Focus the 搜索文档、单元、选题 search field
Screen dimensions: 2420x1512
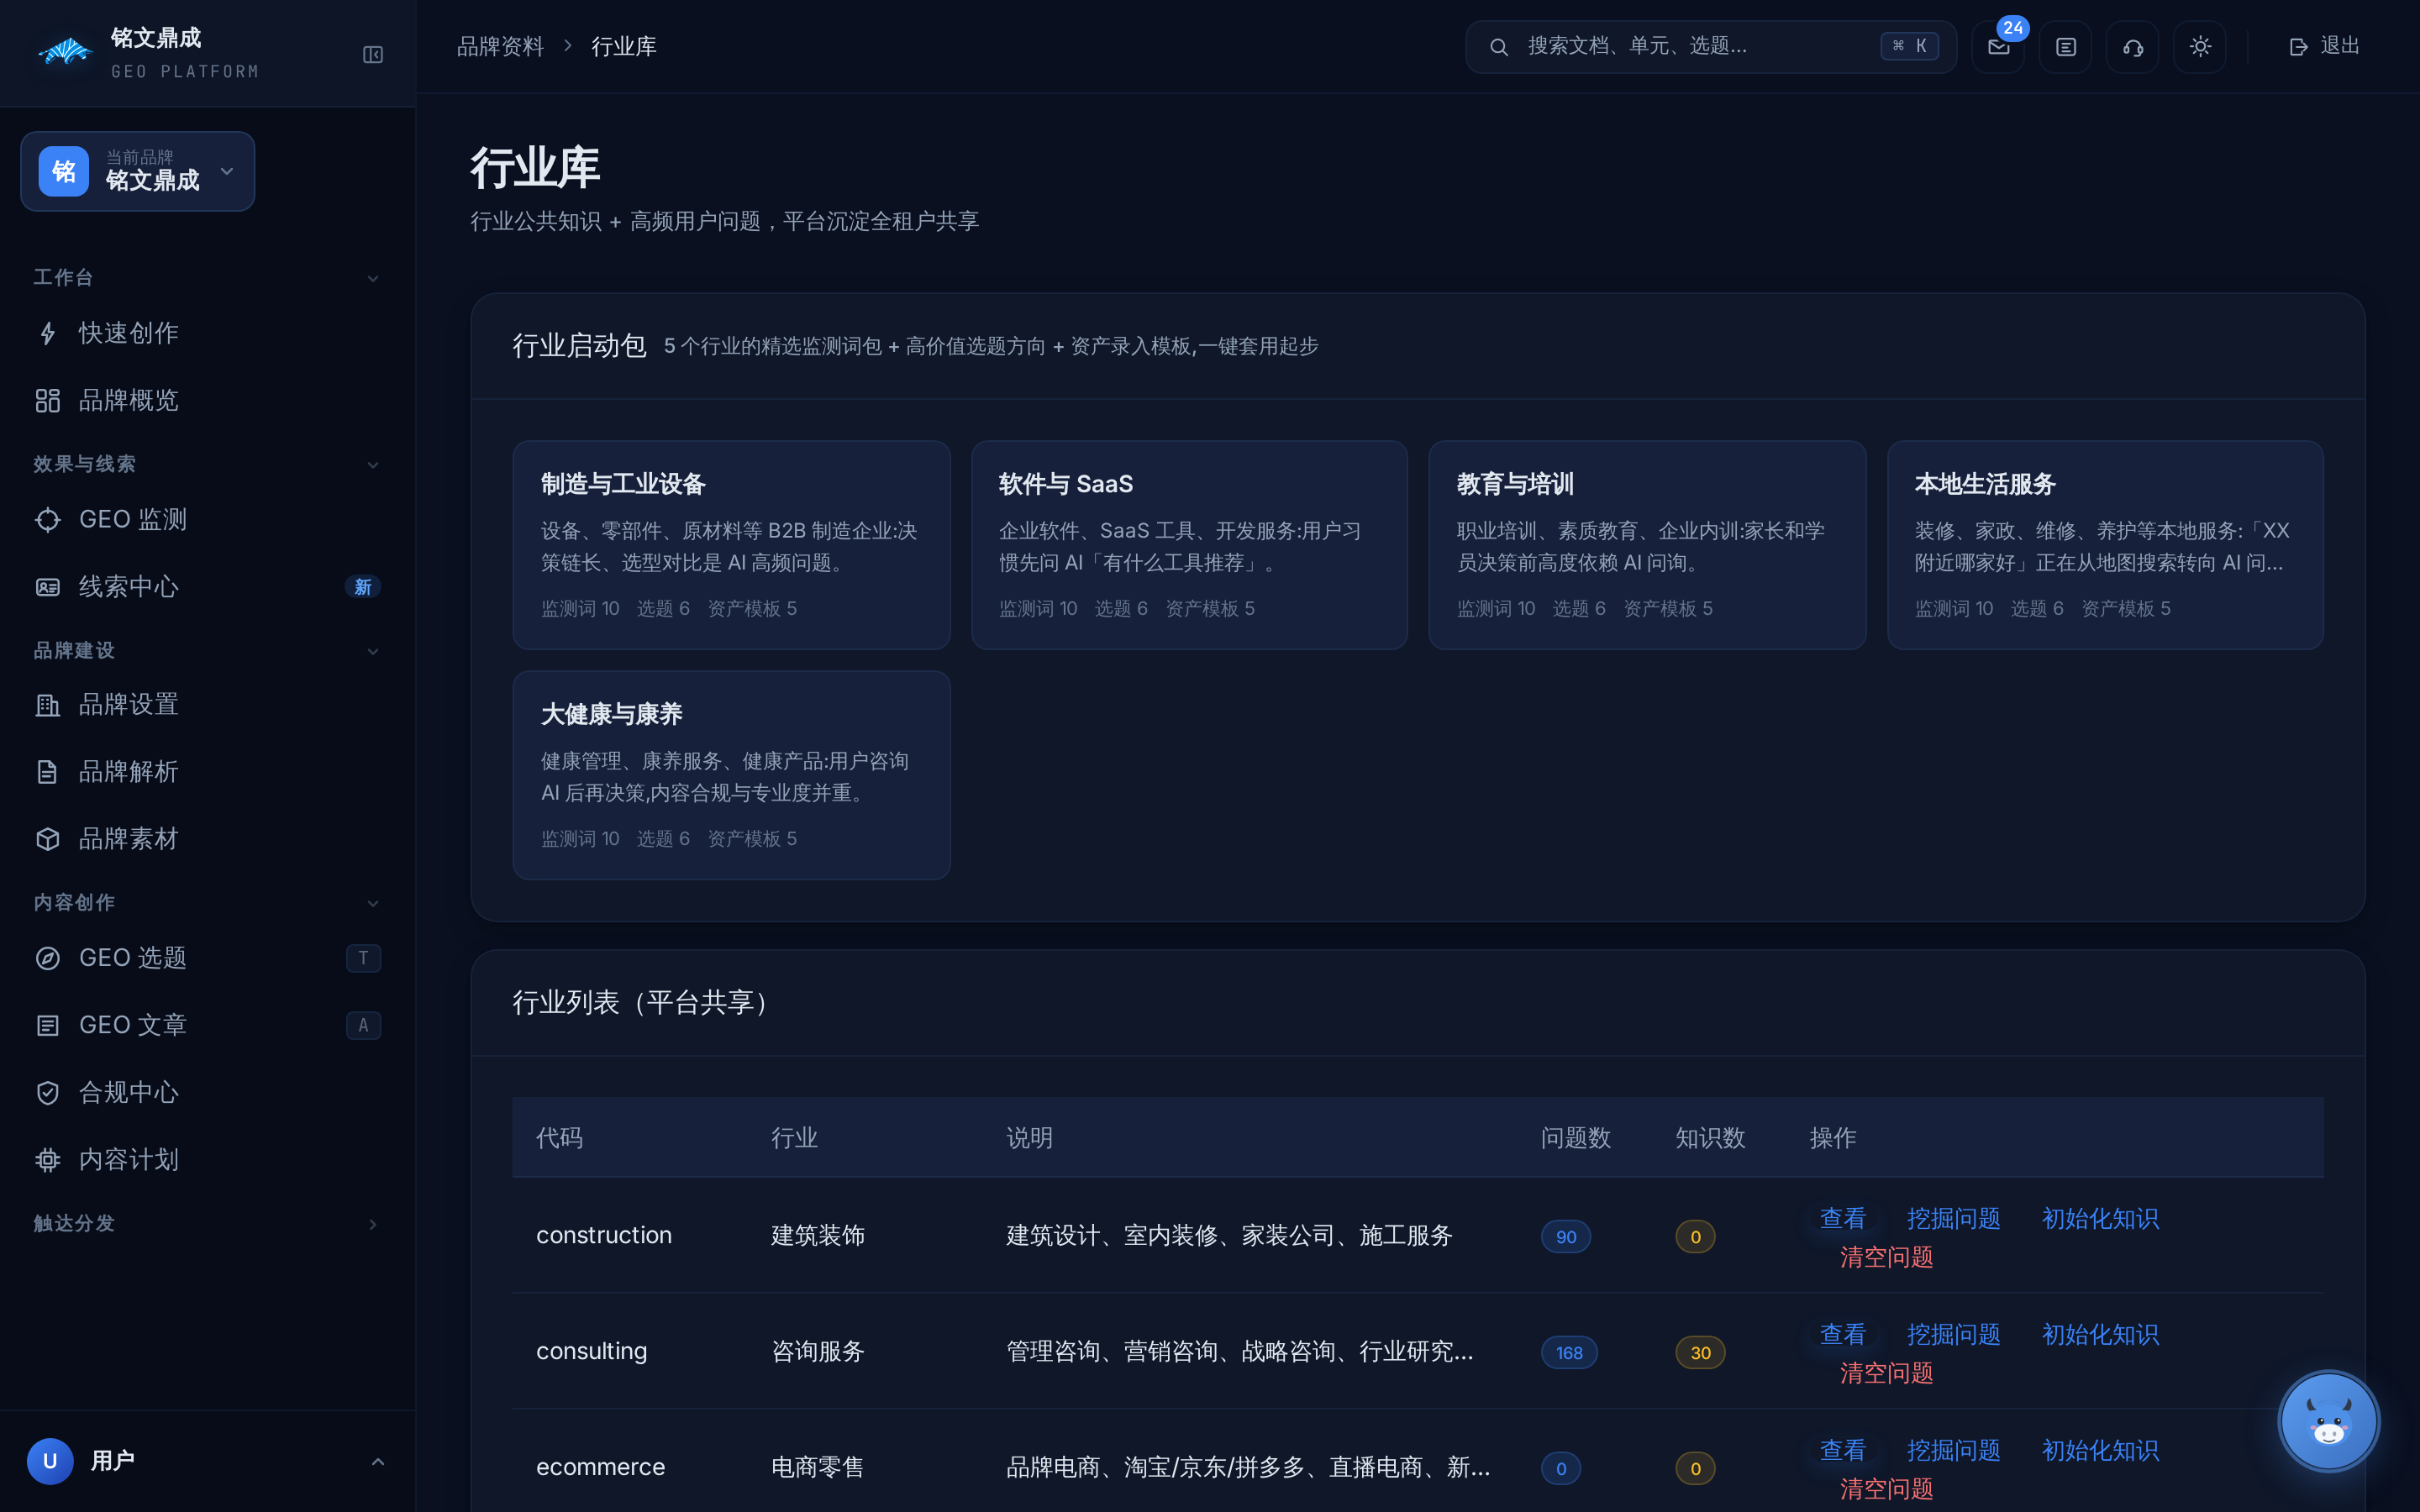(1710, 47)
